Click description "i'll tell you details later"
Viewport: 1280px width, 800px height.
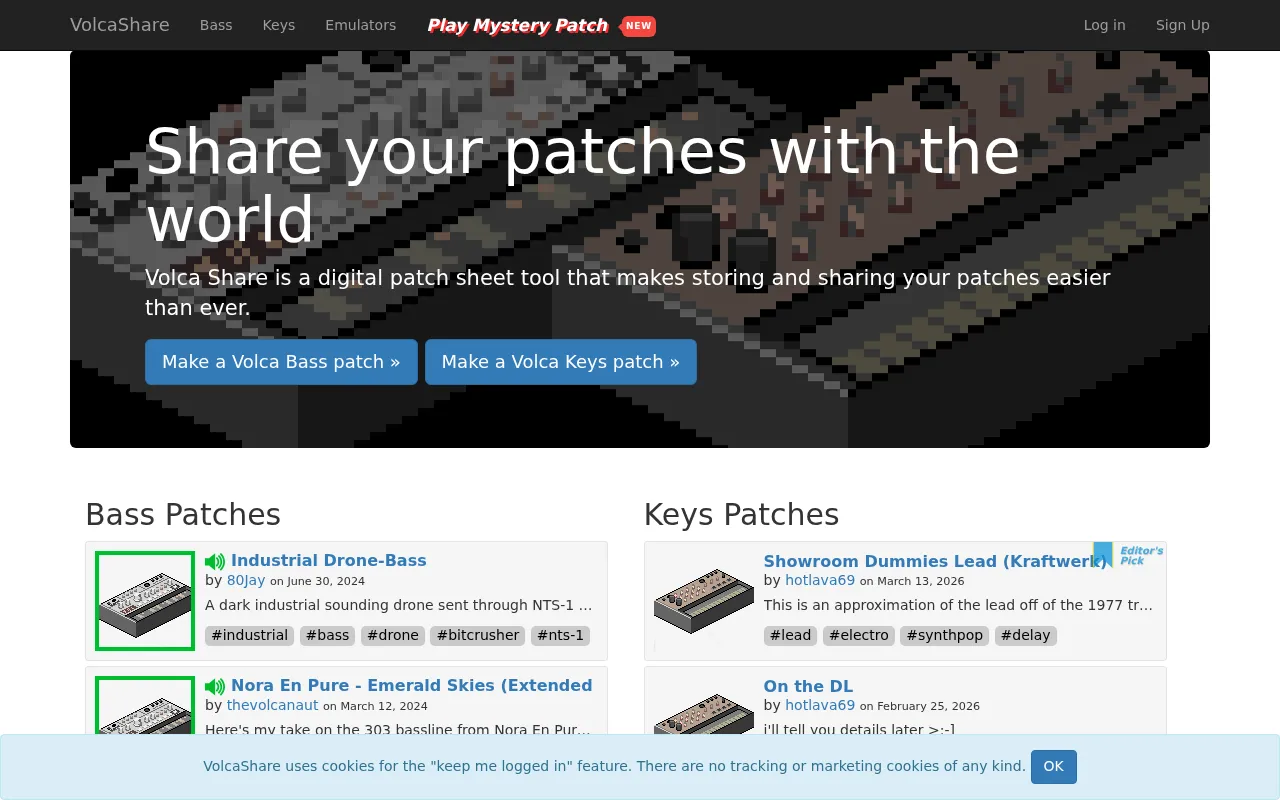click(x=859, y=730)
